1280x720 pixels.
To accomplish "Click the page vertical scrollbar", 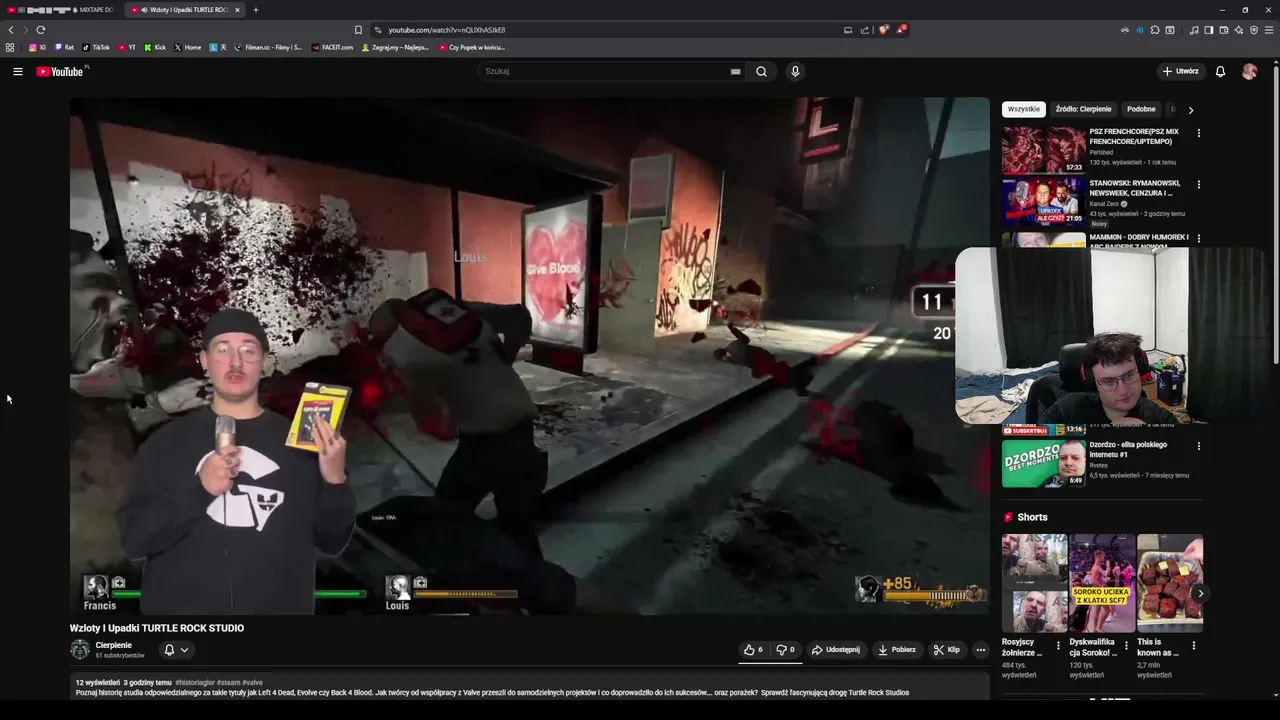I will point(1275,215).
